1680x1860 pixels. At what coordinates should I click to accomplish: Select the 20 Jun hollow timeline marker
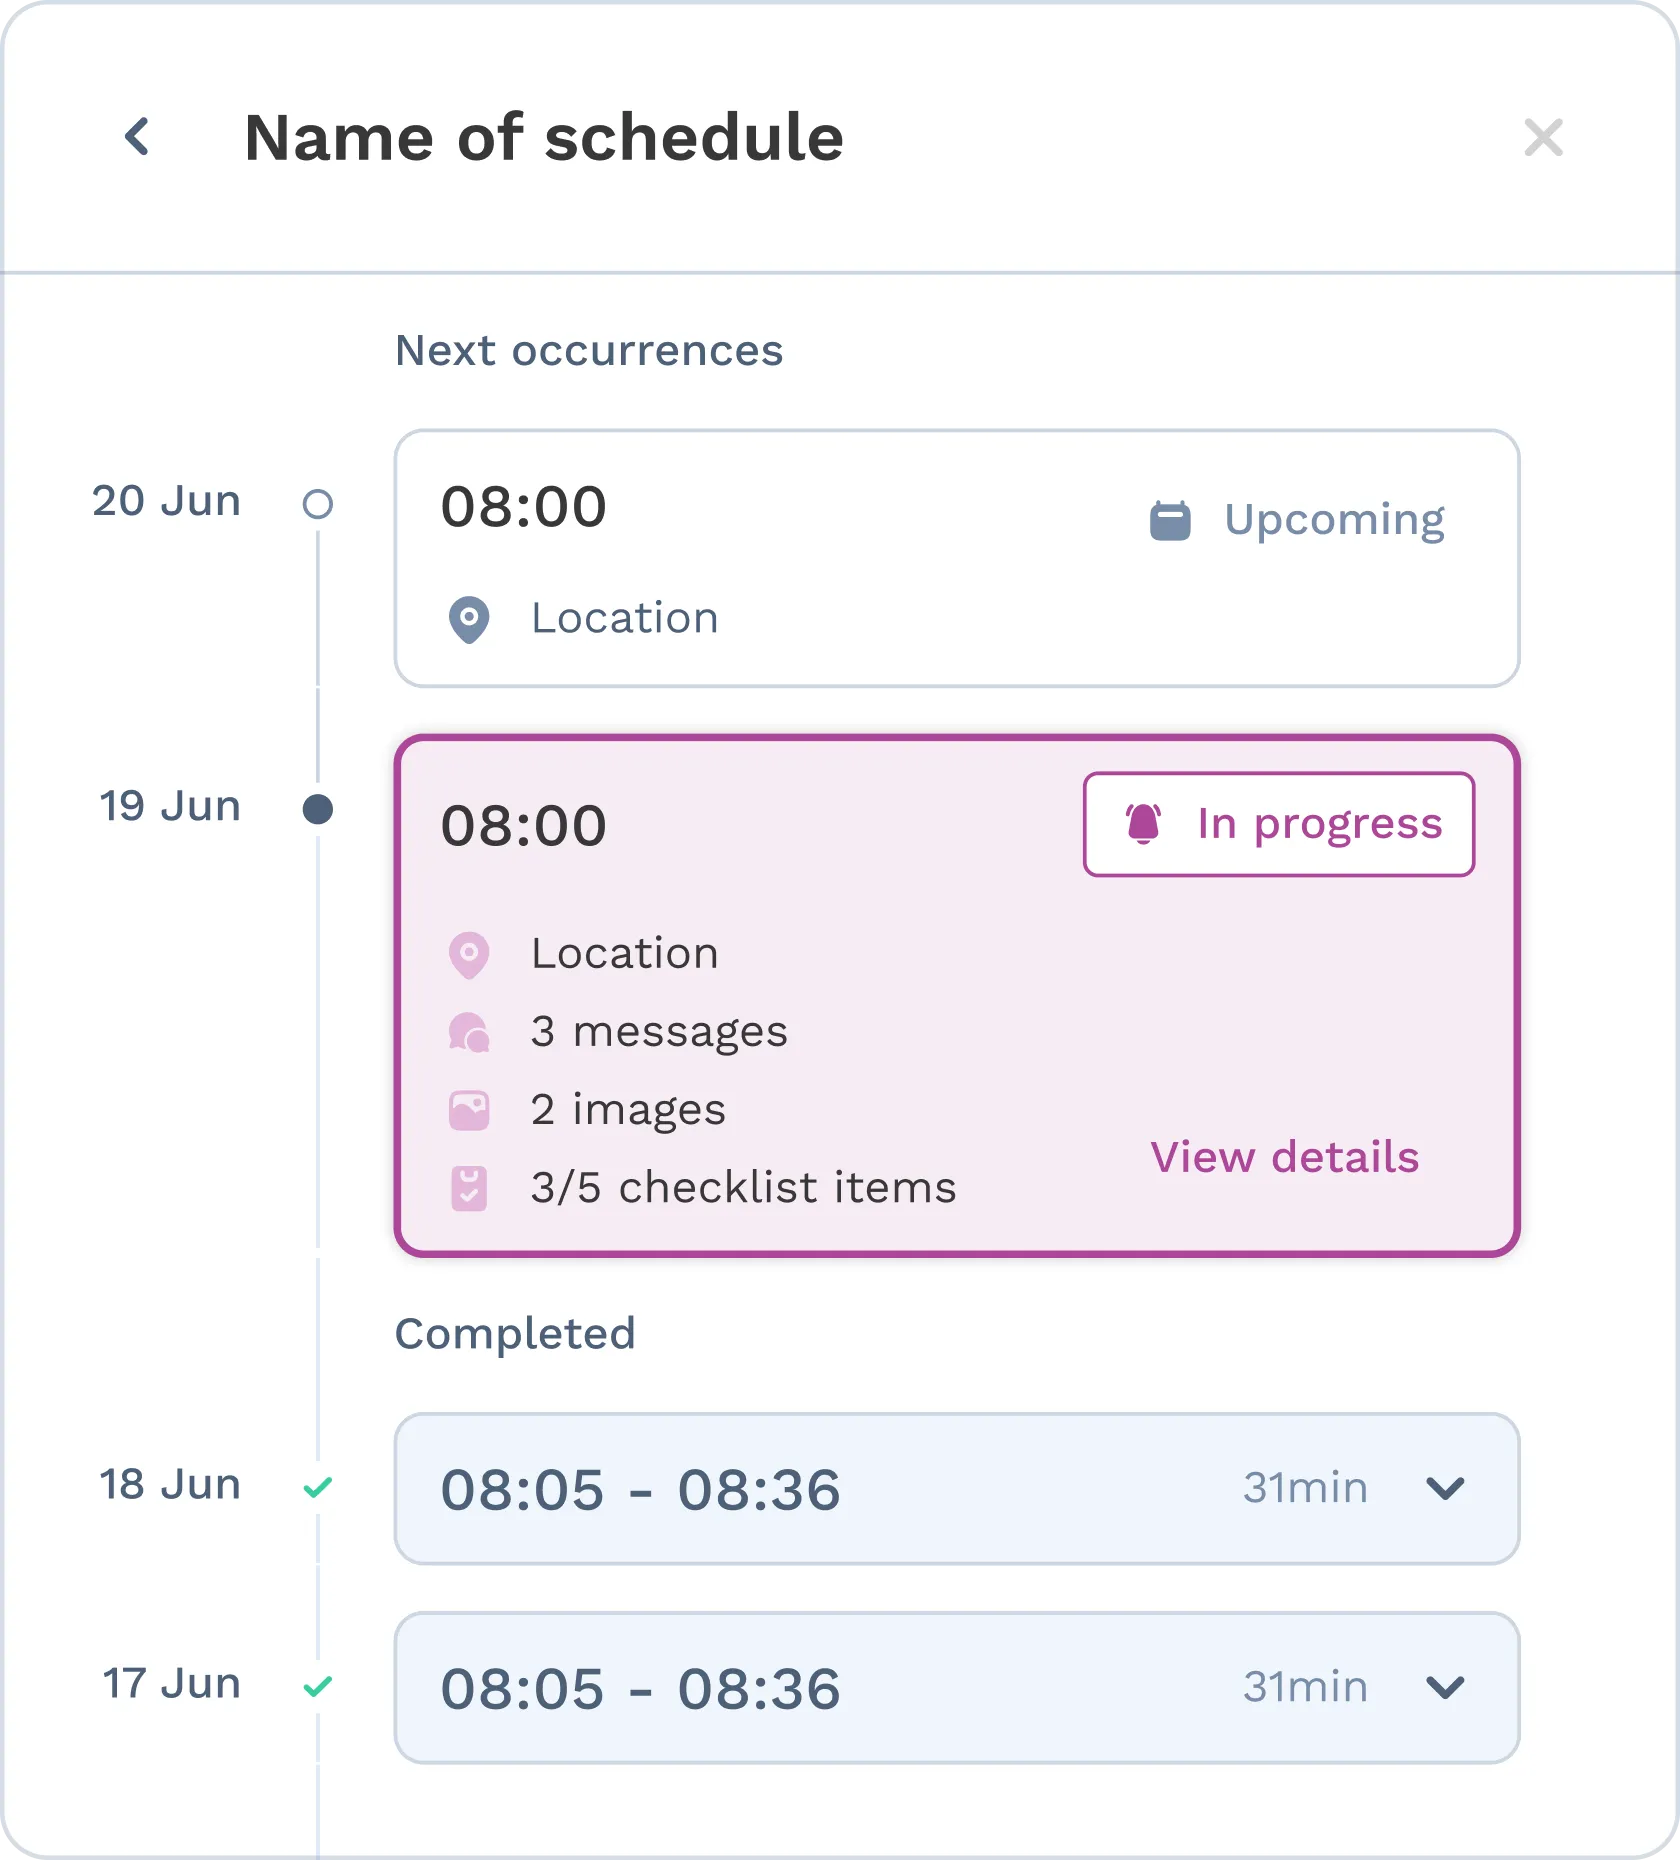coord(318,504)
